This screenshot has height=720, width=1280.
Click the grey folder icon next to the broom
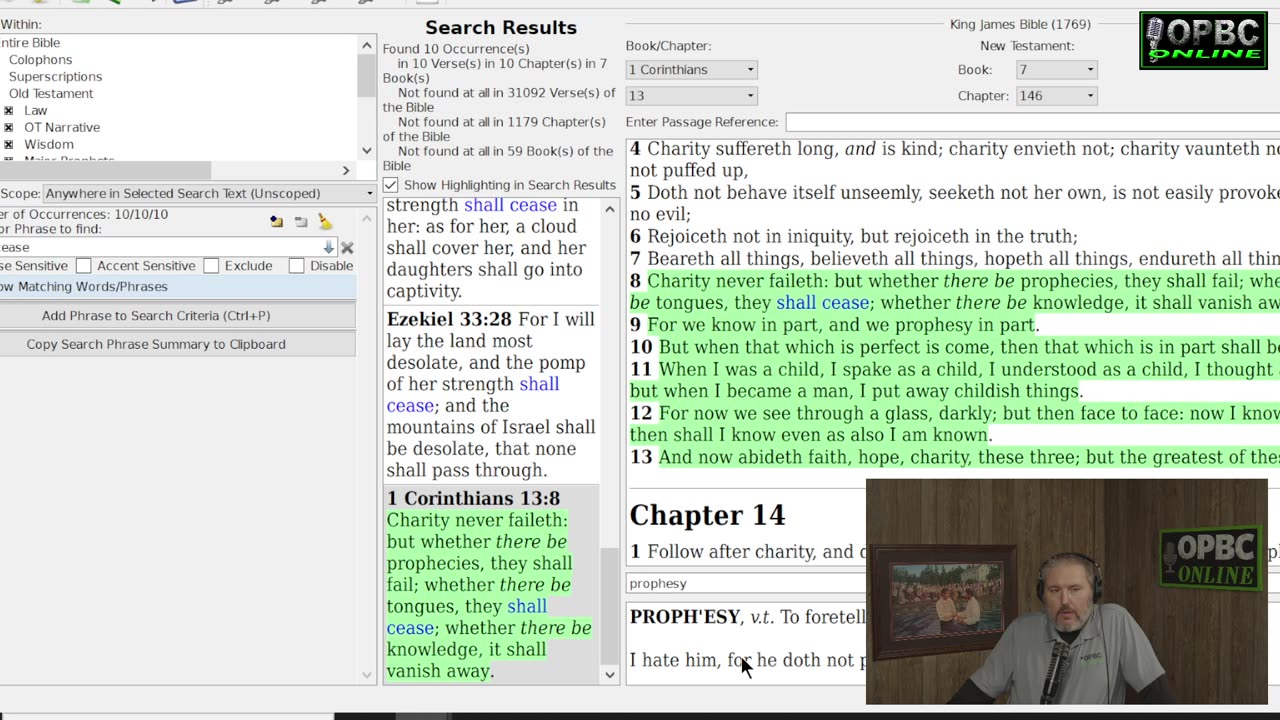point(301,221)
